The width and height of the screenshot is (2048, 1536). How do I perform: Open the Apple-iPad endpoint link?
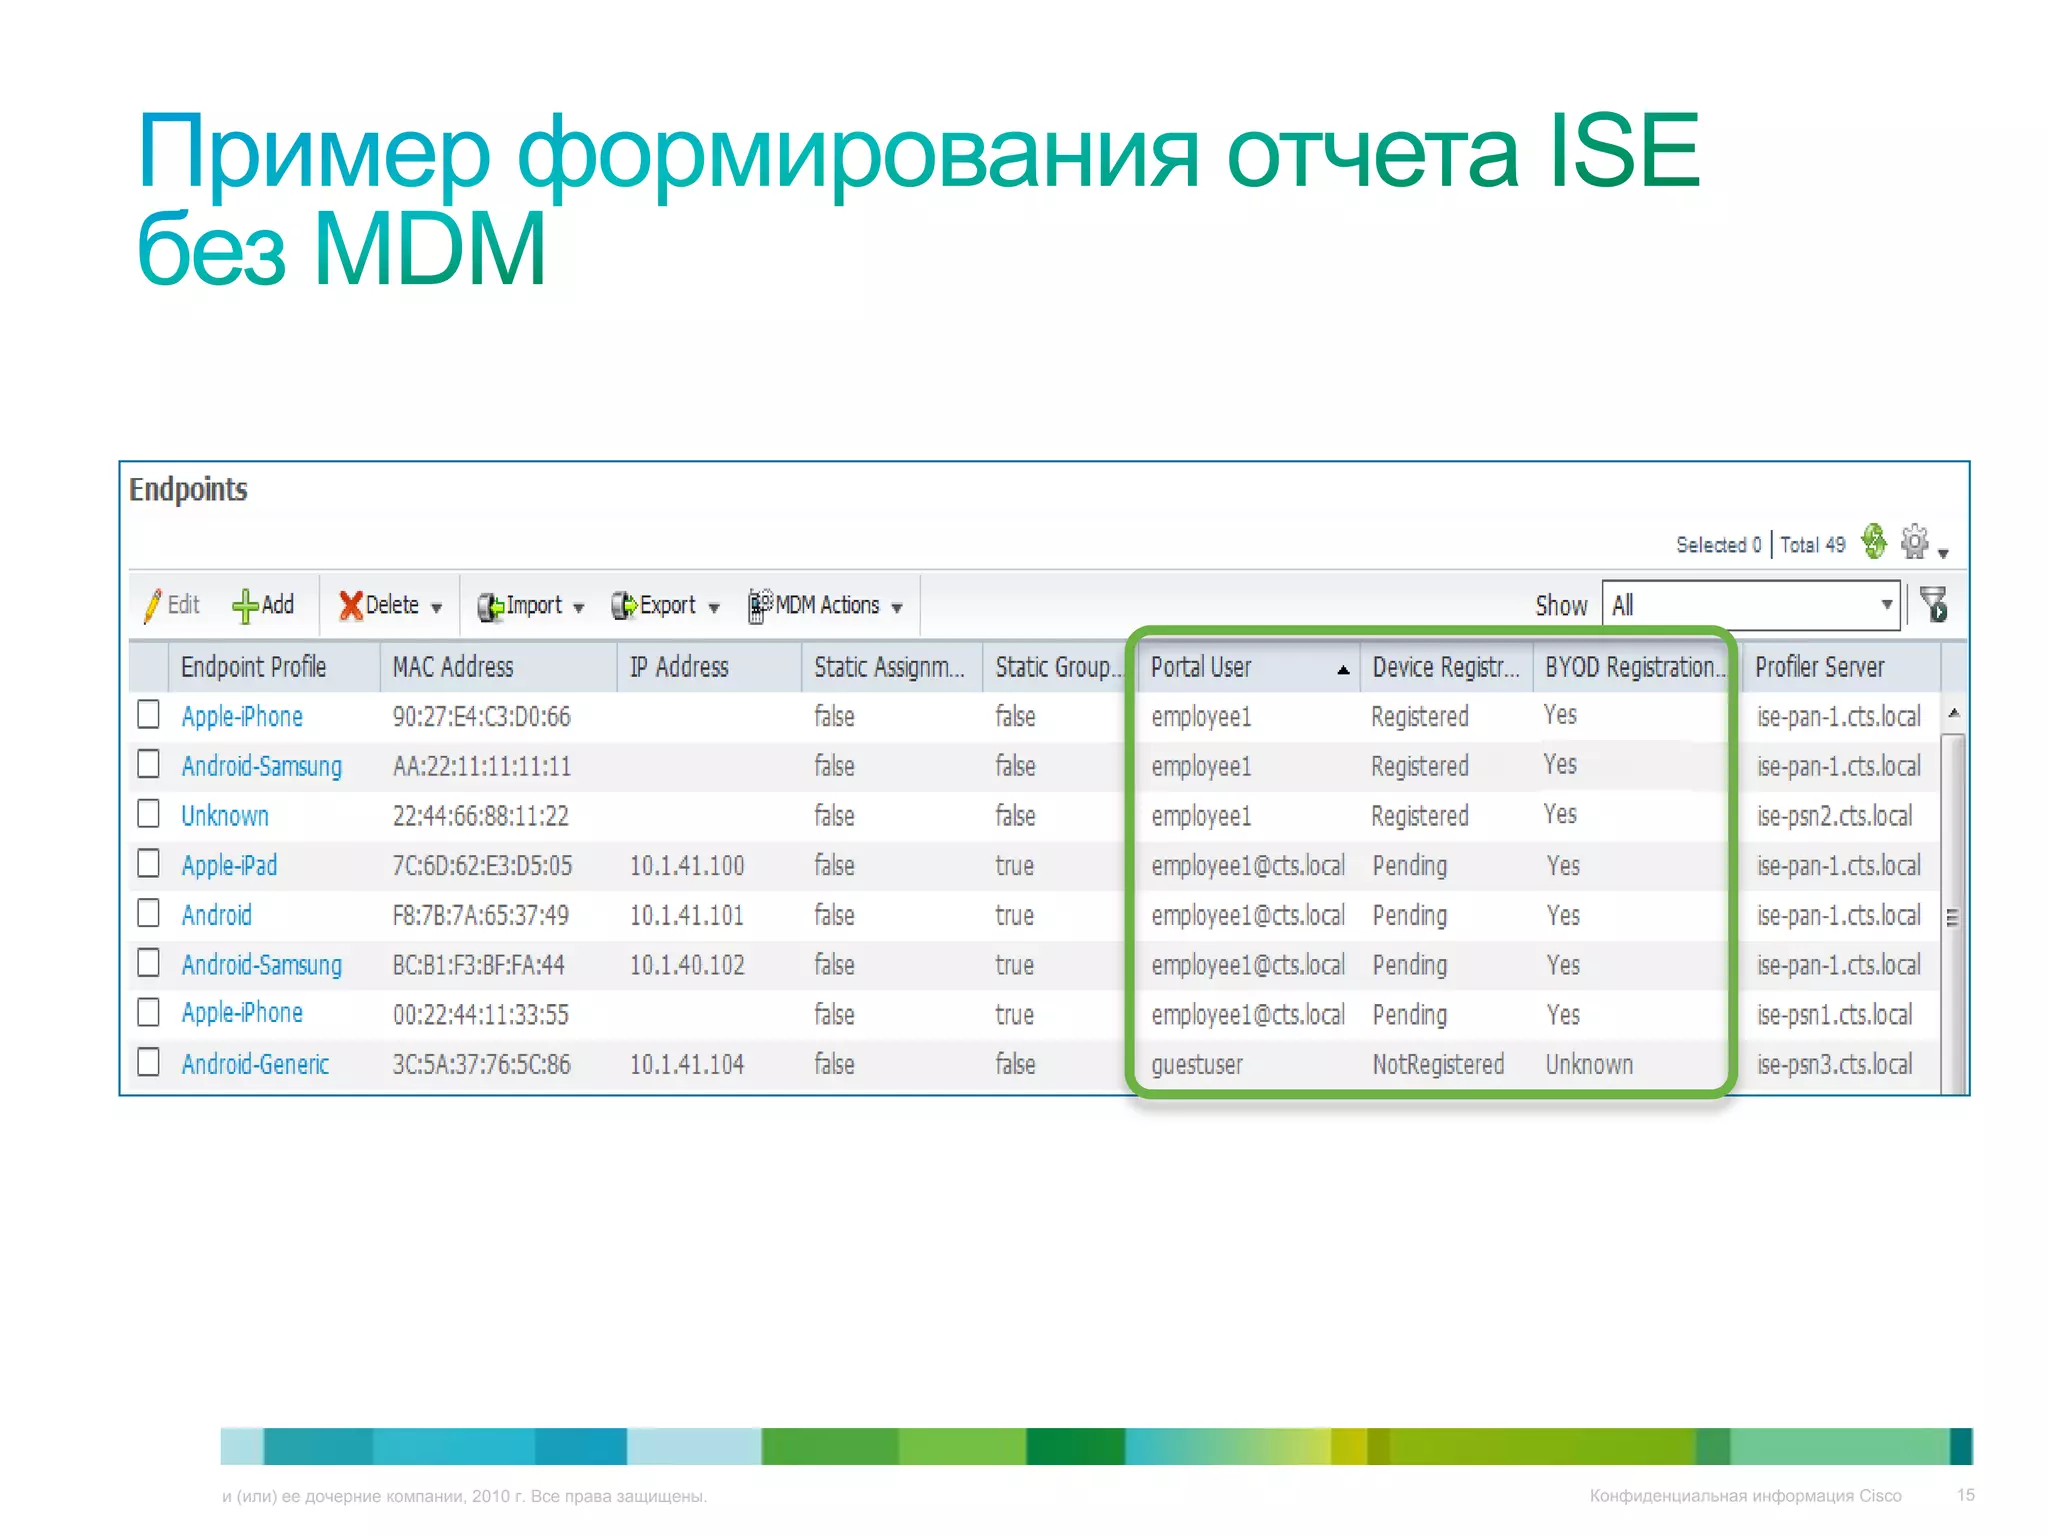(229, 865)
